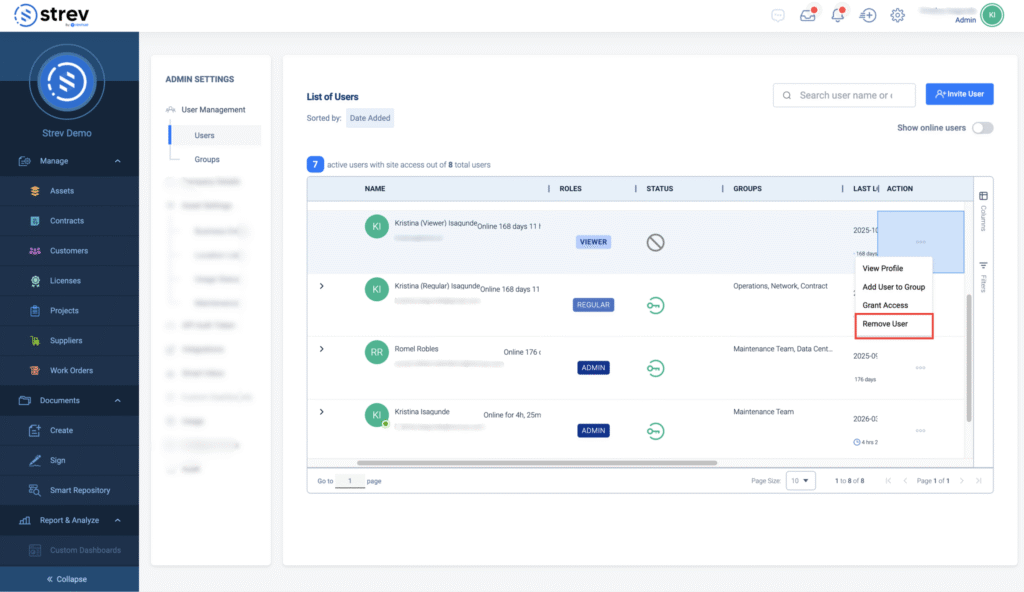1024x592 pixels.
Task: Open the Filters side panel
Action: click(983, 273)
